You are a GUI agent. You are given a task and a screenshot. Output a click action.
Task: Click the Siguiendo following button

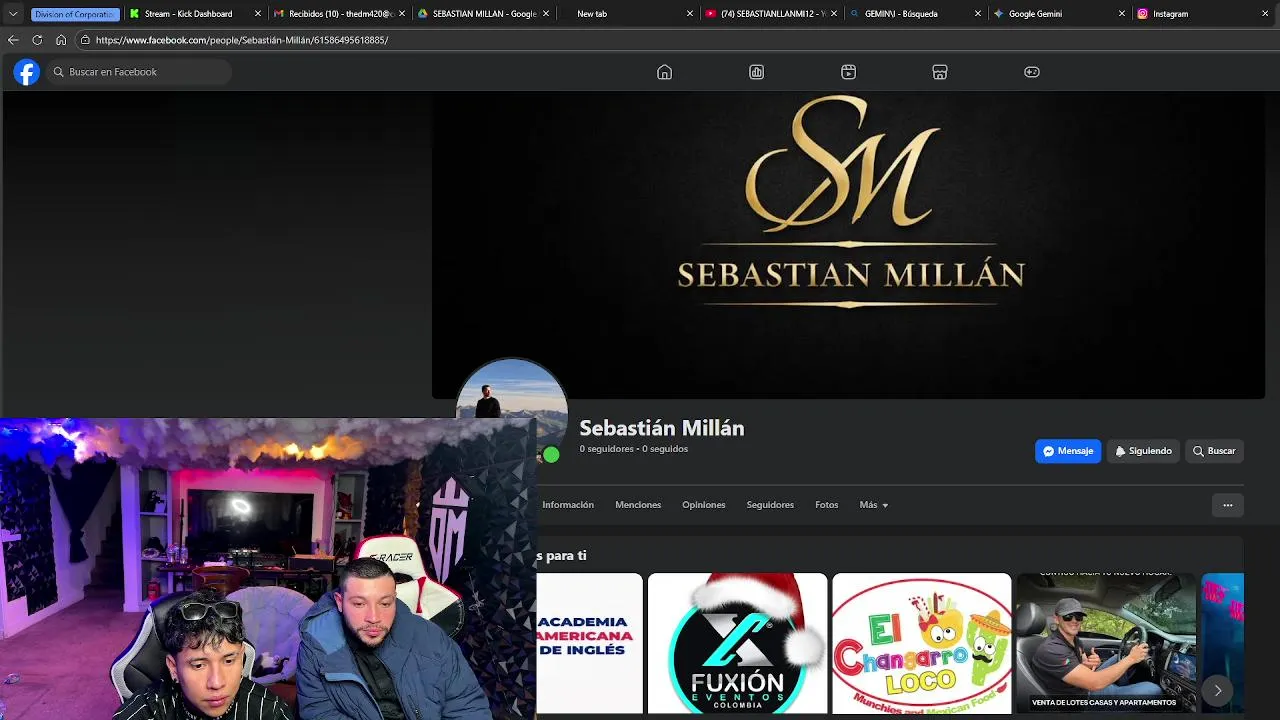(1143, 451)
